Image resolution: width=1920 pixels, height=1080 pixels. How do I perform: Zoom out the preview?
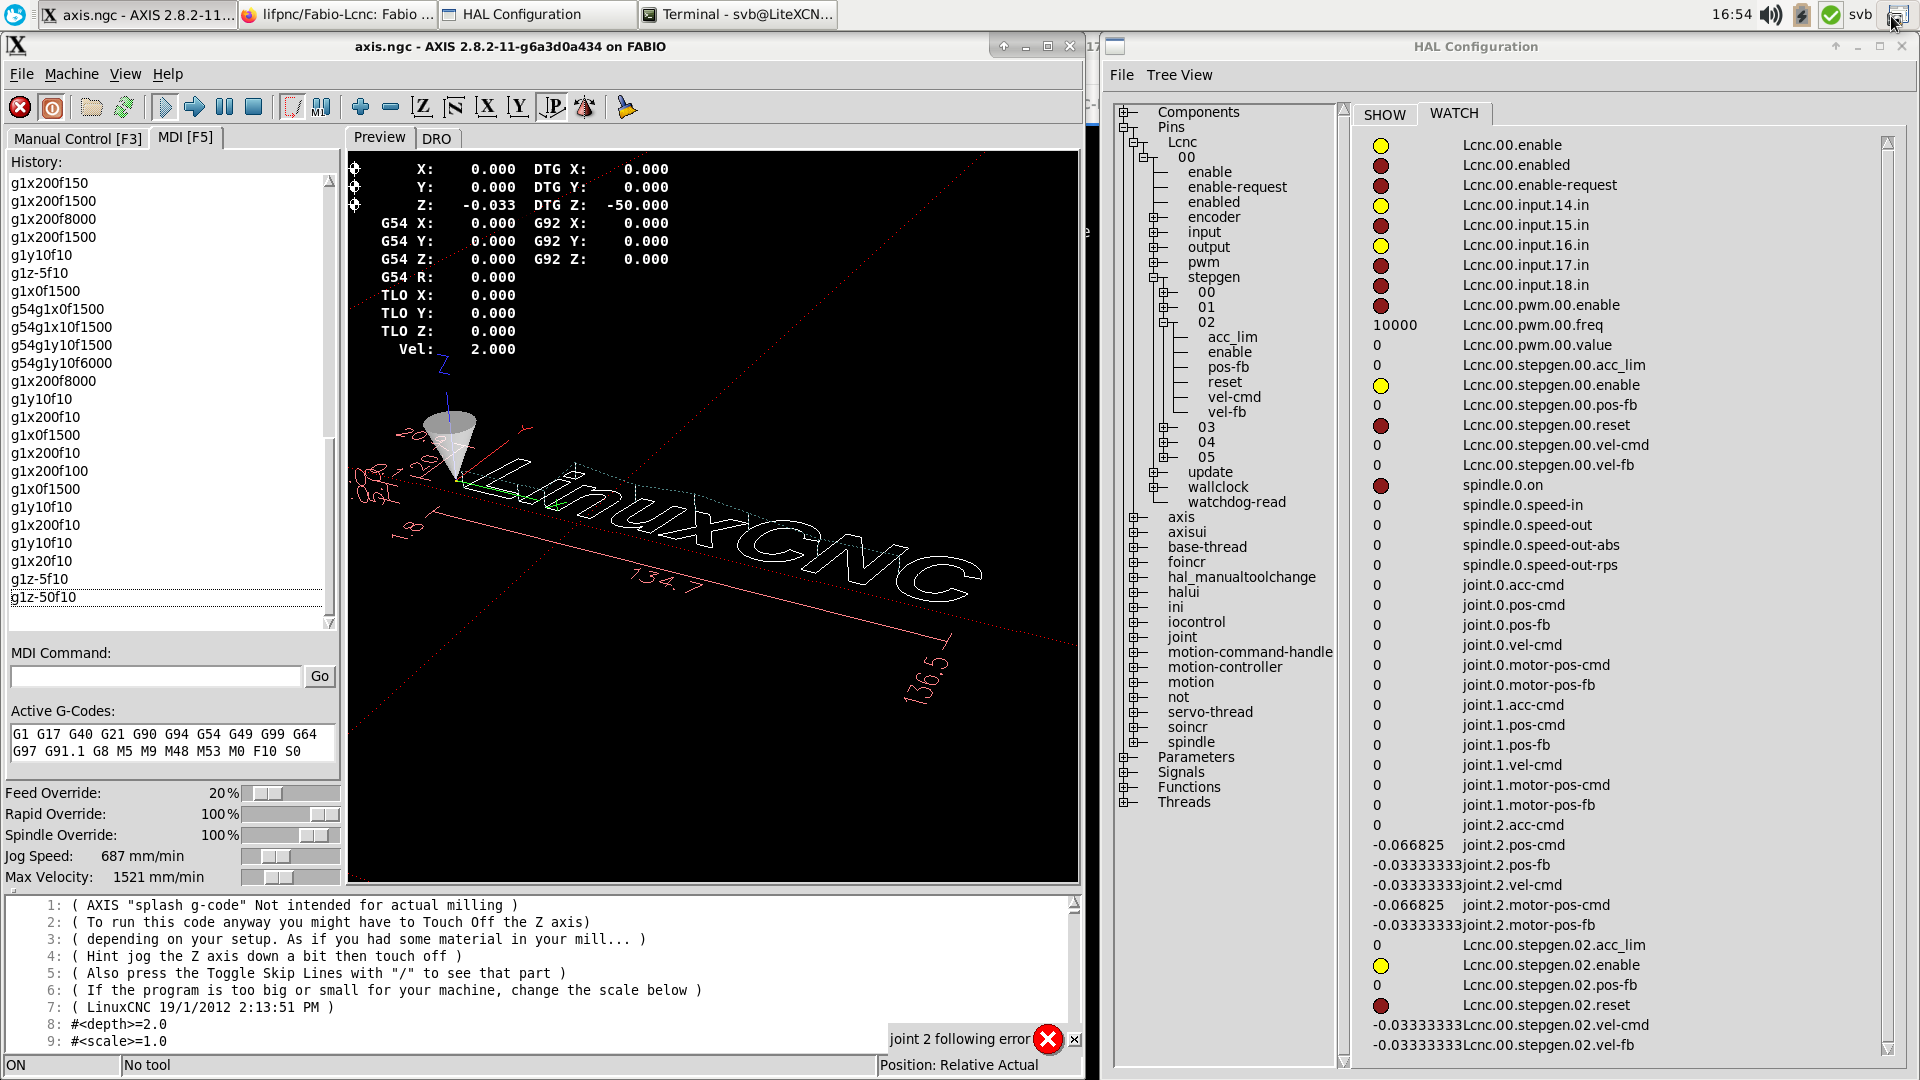coord(391,107)
